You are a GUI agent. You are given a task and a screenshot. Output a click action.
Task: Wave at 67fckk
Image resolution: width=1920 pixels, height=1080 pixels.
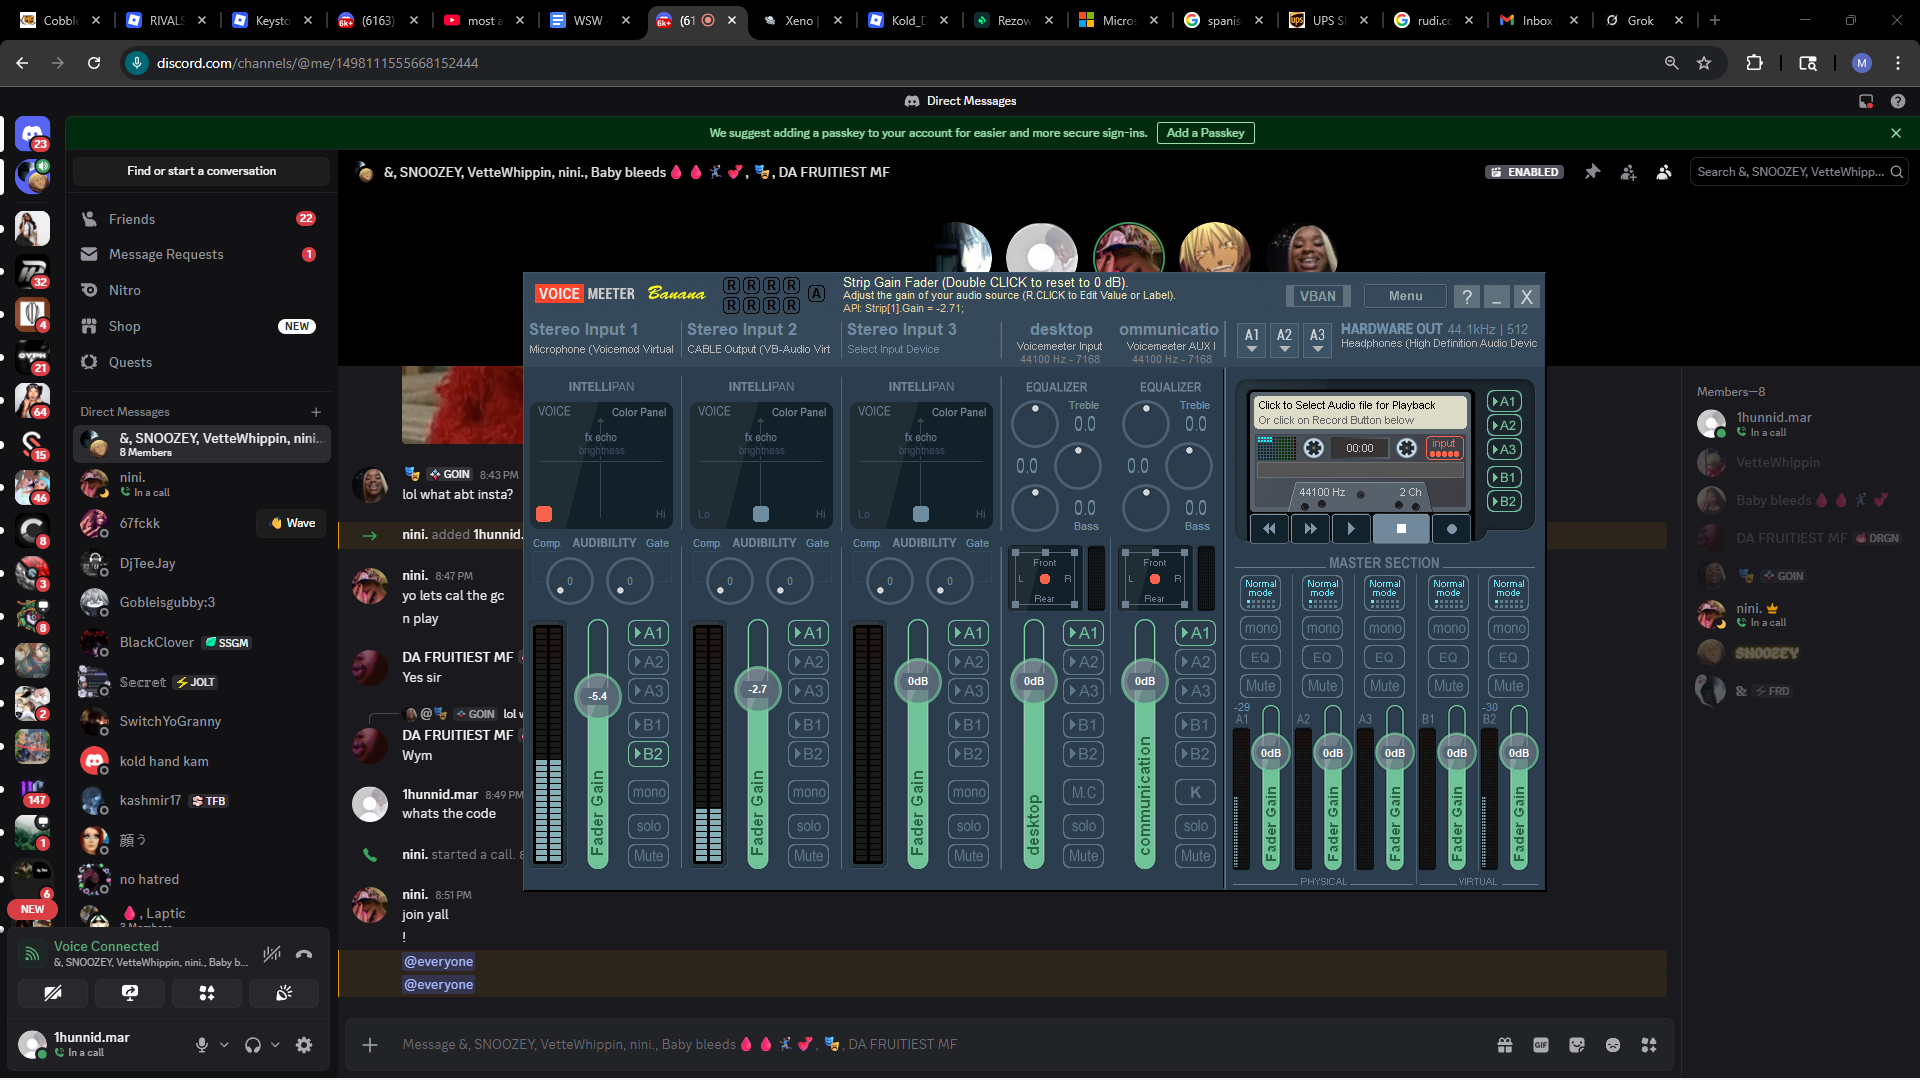(x=292, y=523)
